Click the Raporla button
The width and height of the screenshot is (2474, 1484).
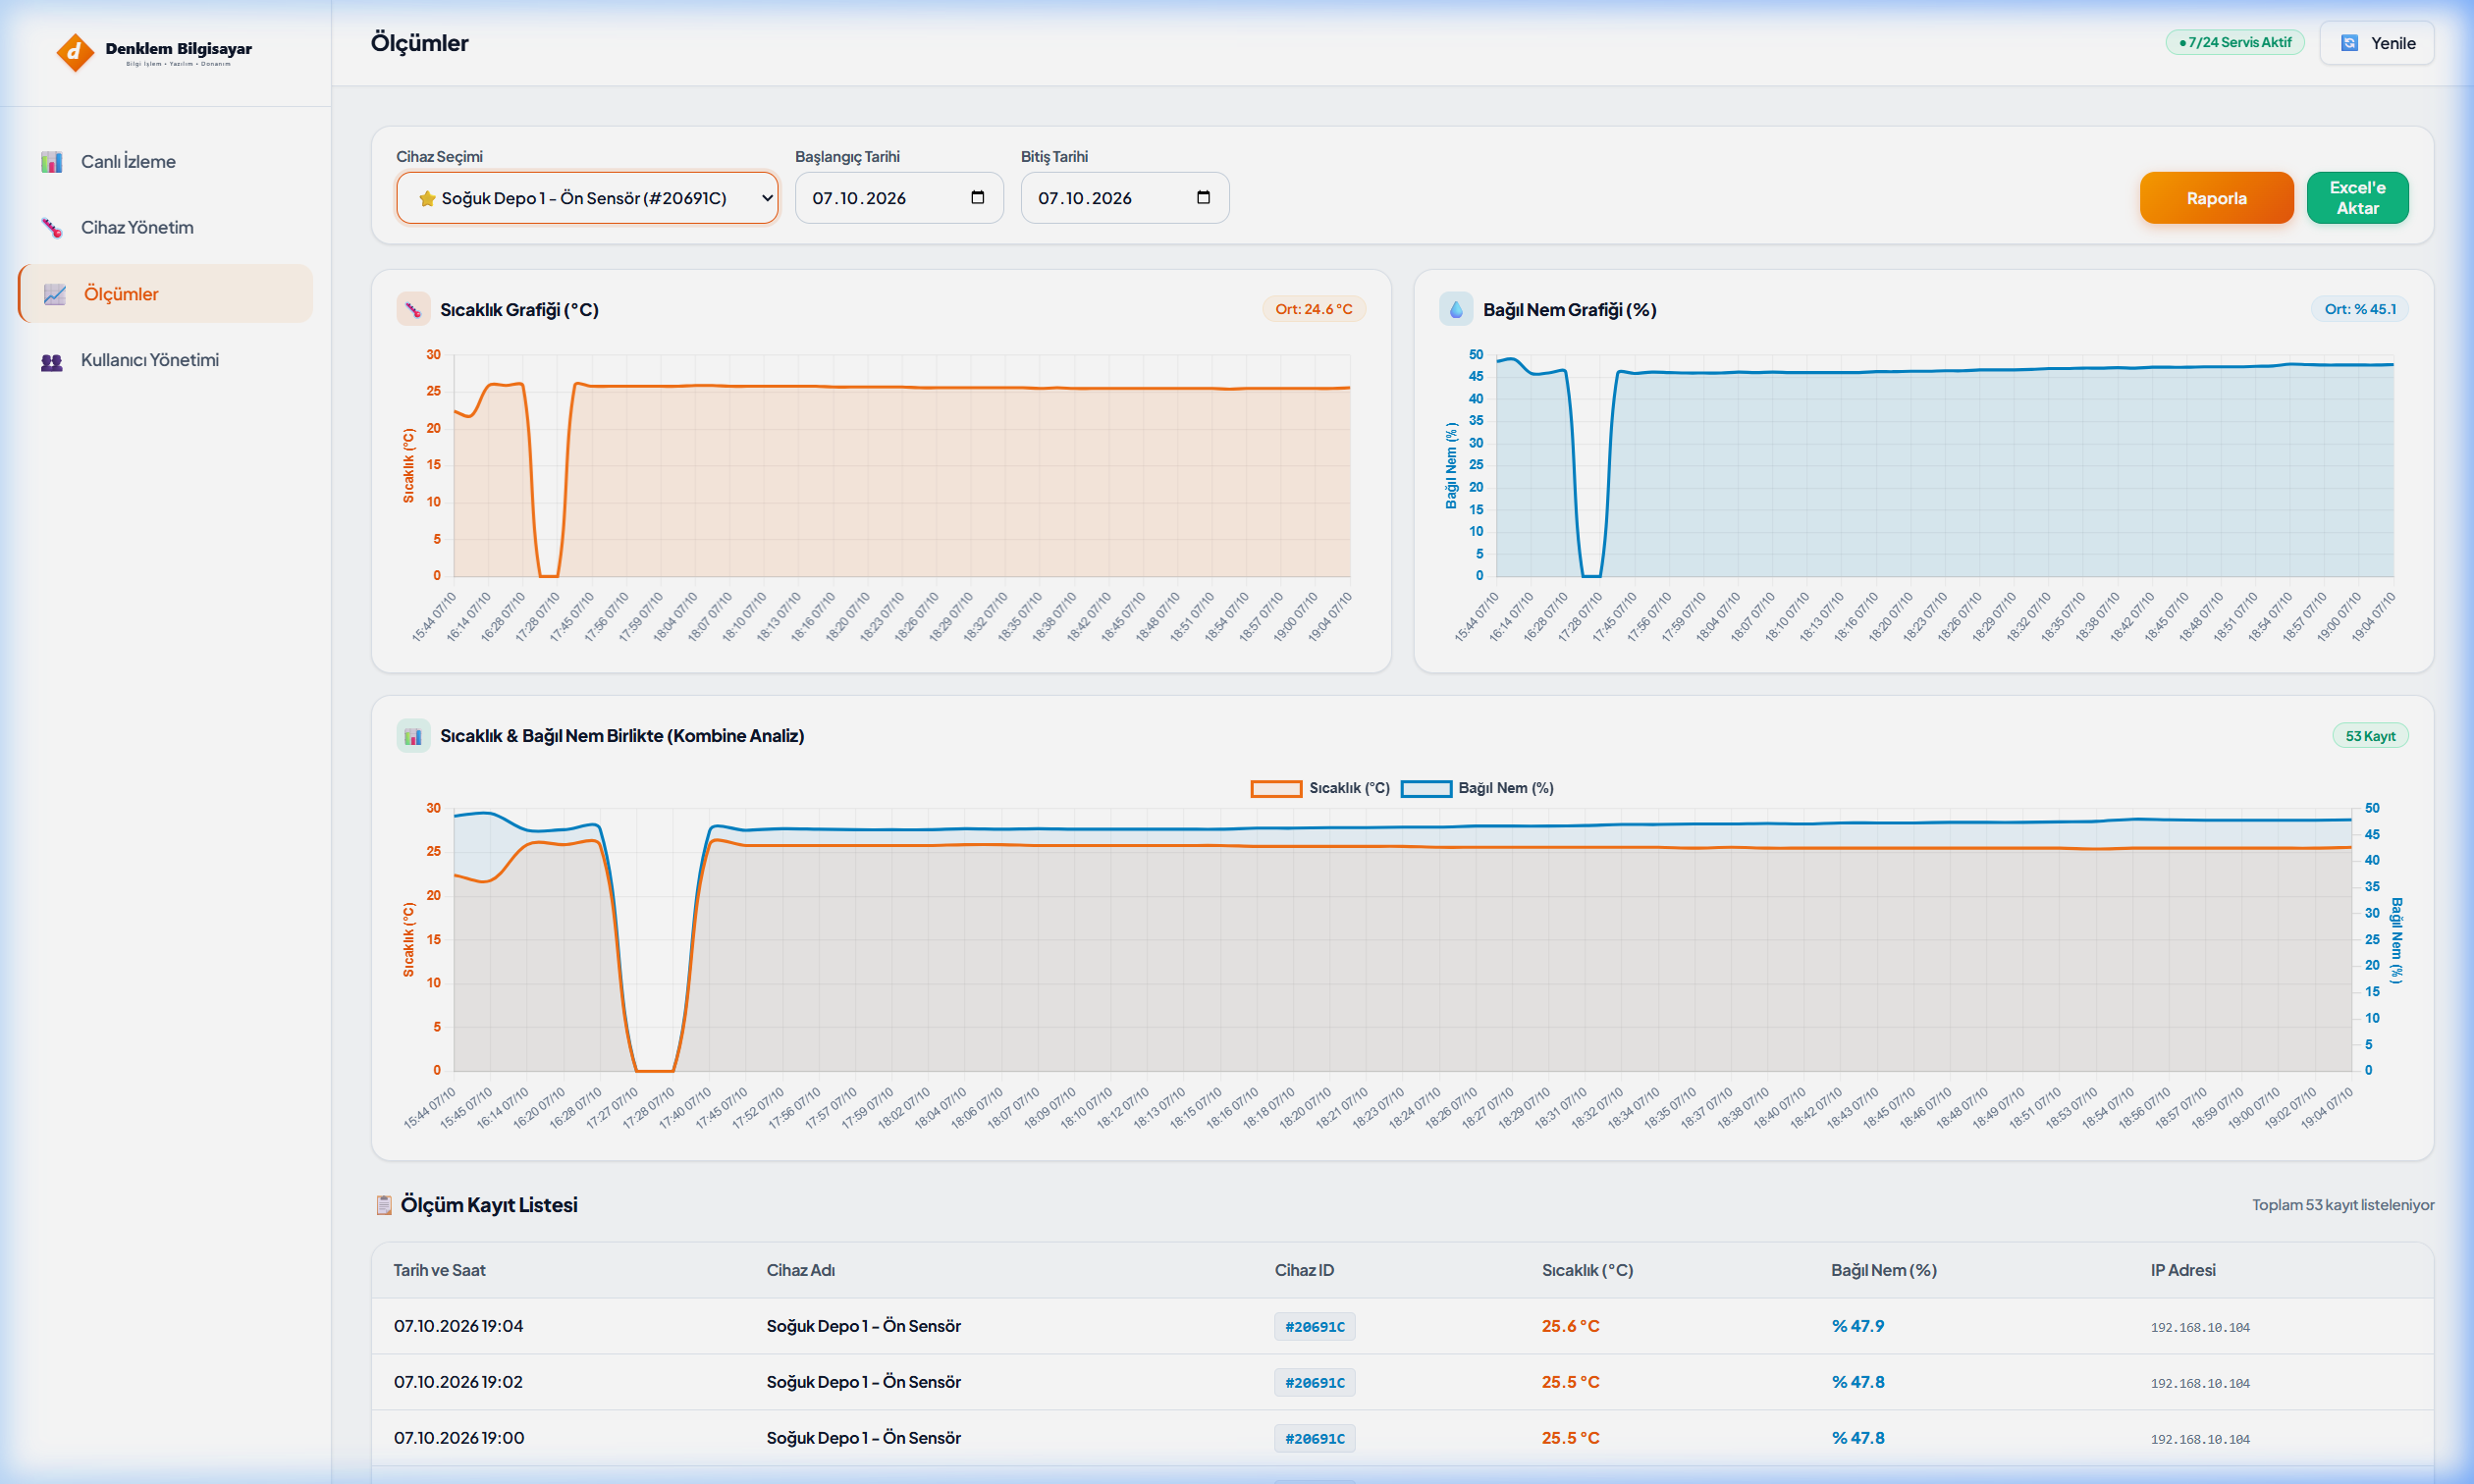pyautogui.click(x=2217, y=198)
